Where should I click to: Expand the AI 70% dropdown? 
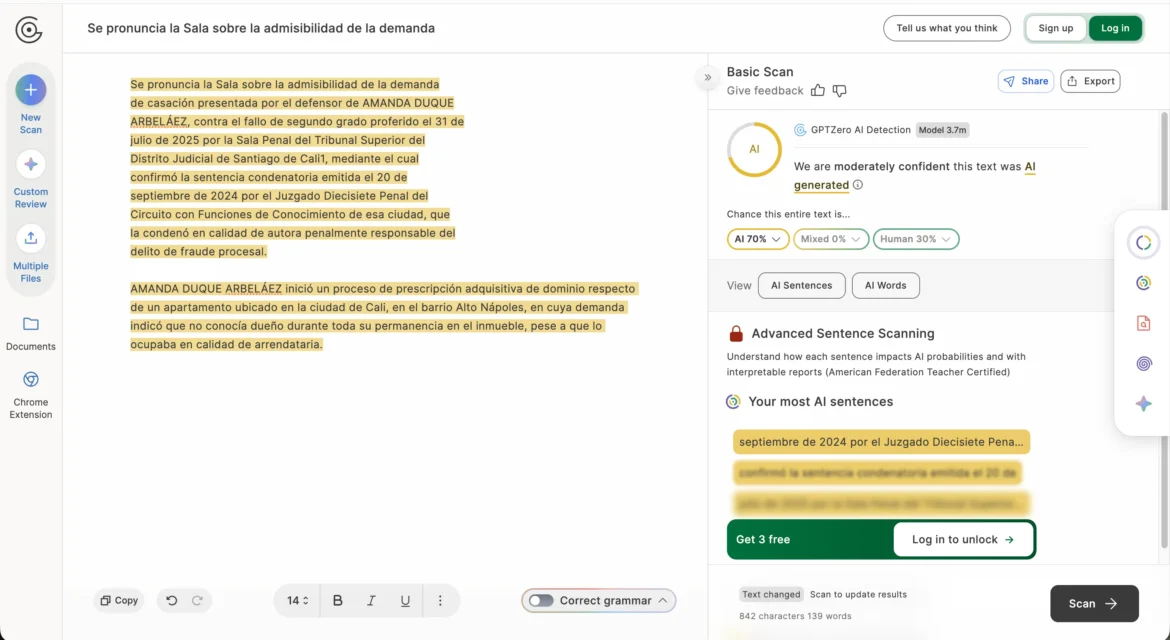tap(757, 239)
